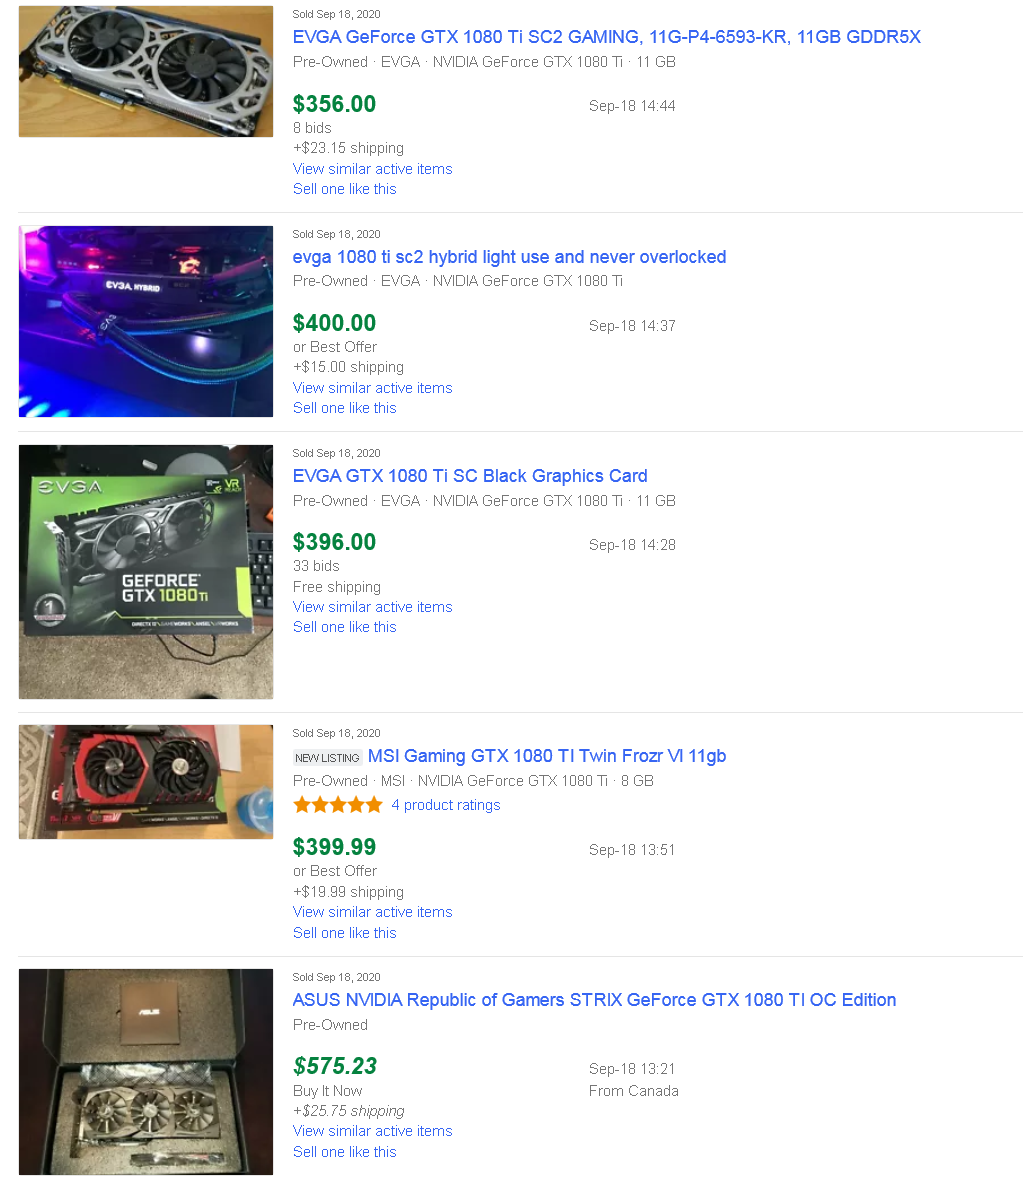Sell one like the $356.00 listing

pyautogui.click(x=344, y=189)
